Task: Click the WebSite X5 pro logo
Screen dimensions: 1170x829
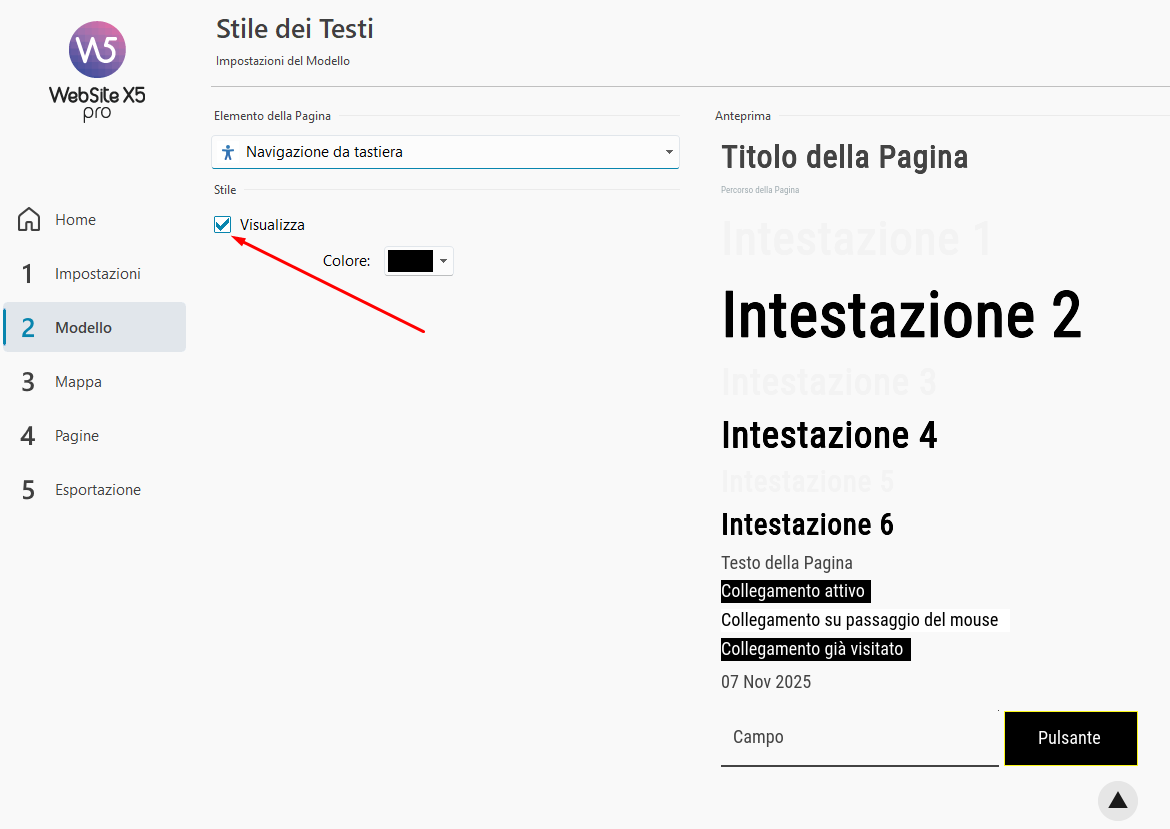Action: pyautogui.click(x=97, y=70)
